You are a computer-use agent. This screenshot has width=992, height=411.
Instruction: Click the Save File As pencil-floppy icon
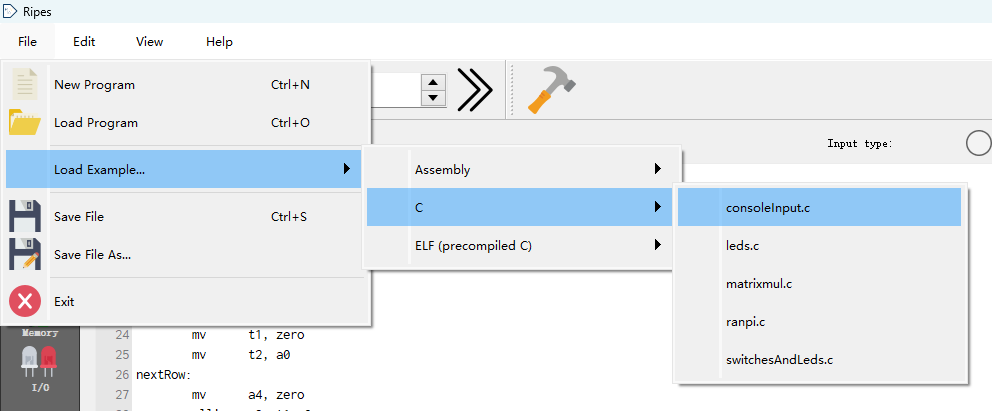coord(25,254)
